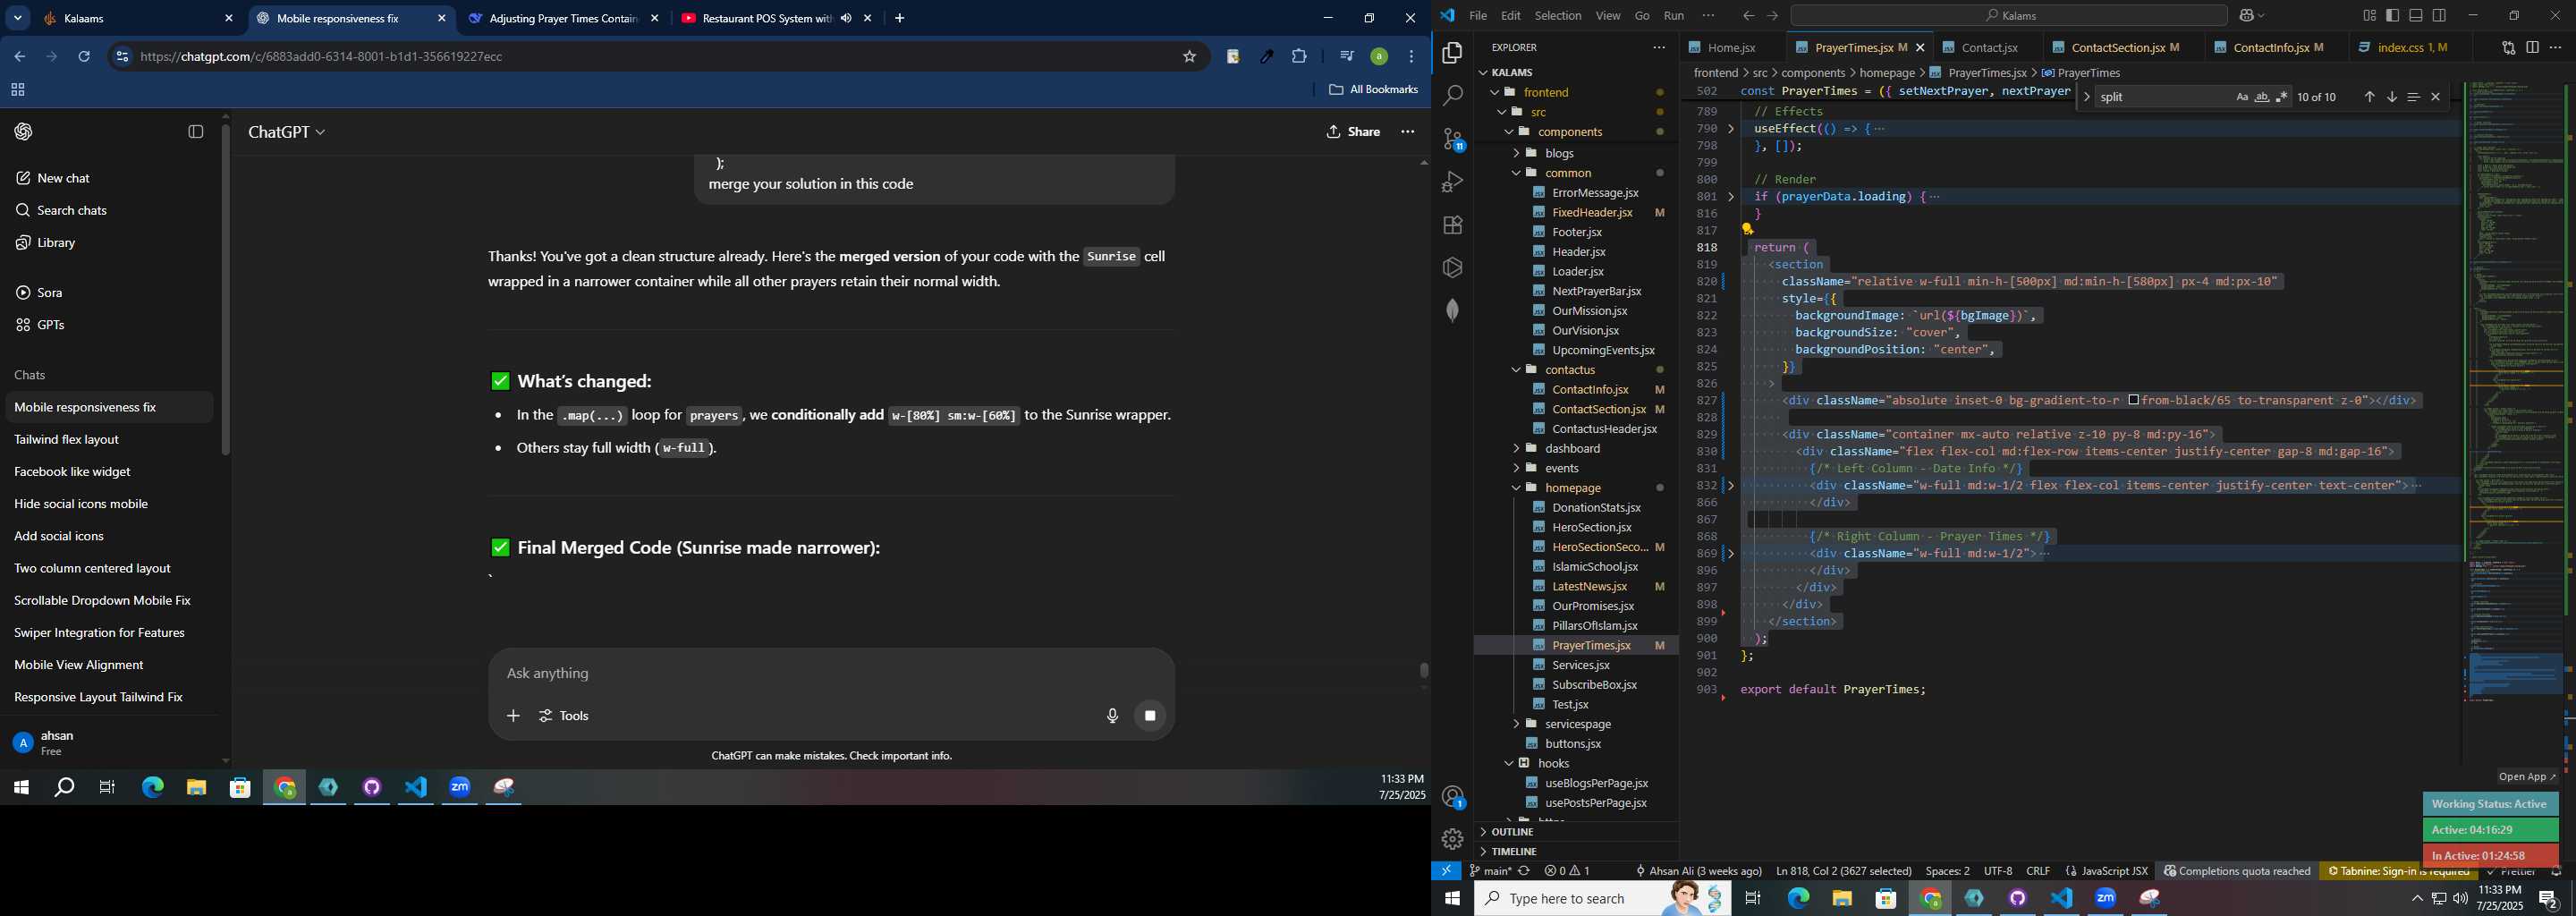
Task: Open Copilot chat icon in VS Code title bar
Action: [2247, 16]
